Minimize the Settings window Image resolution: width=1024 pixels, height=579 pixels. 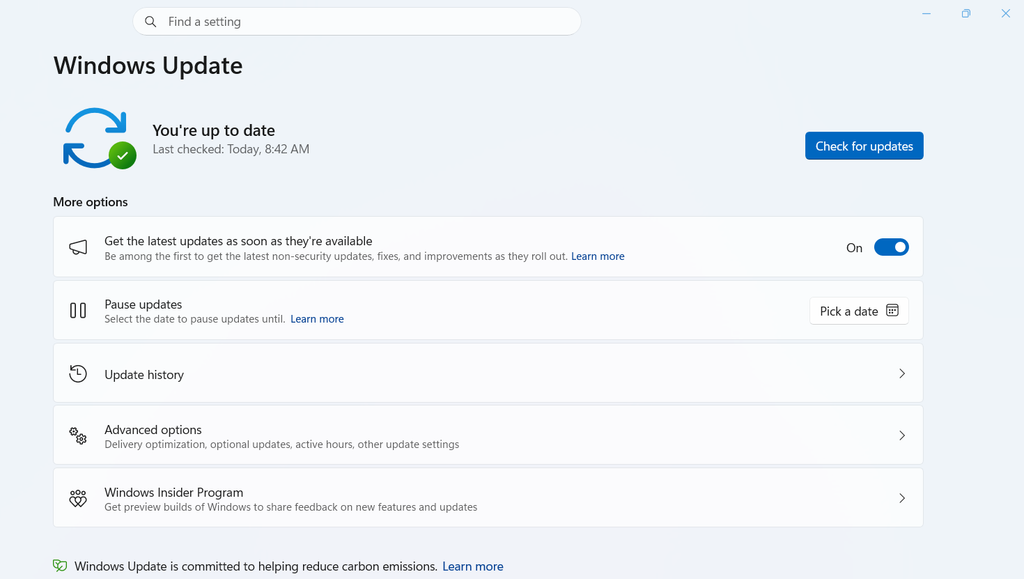pyautogui.click(x=926, y=14)
